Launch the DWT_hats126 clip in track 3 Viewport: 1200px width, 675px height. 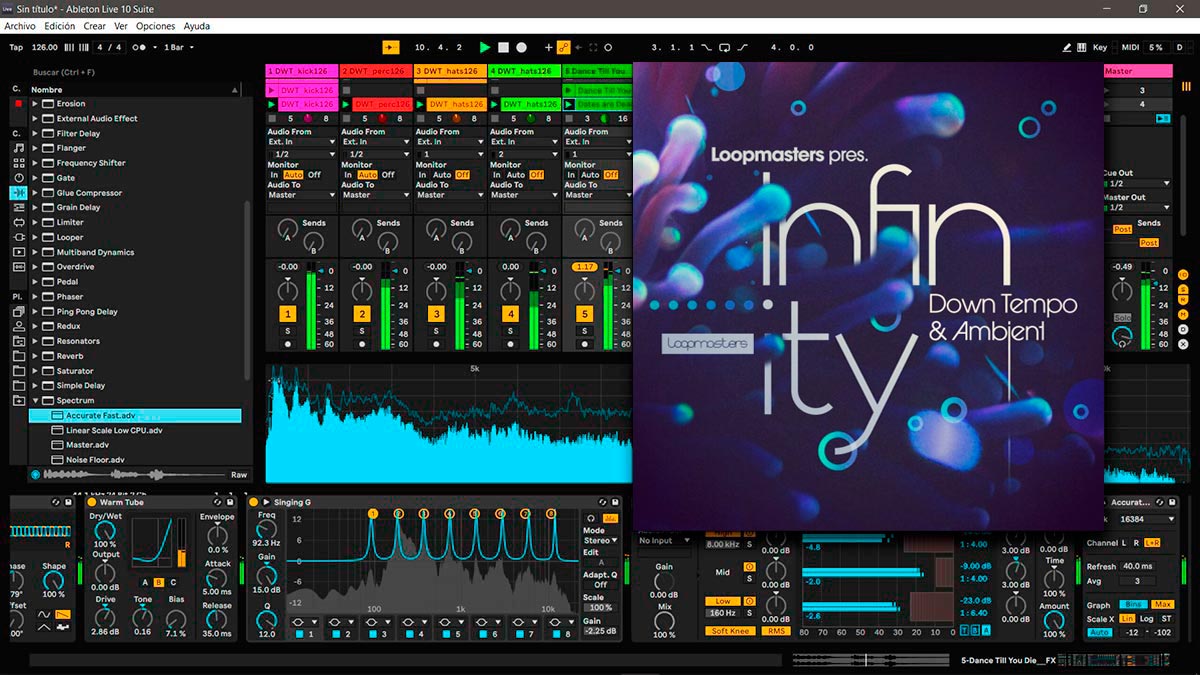421,104
